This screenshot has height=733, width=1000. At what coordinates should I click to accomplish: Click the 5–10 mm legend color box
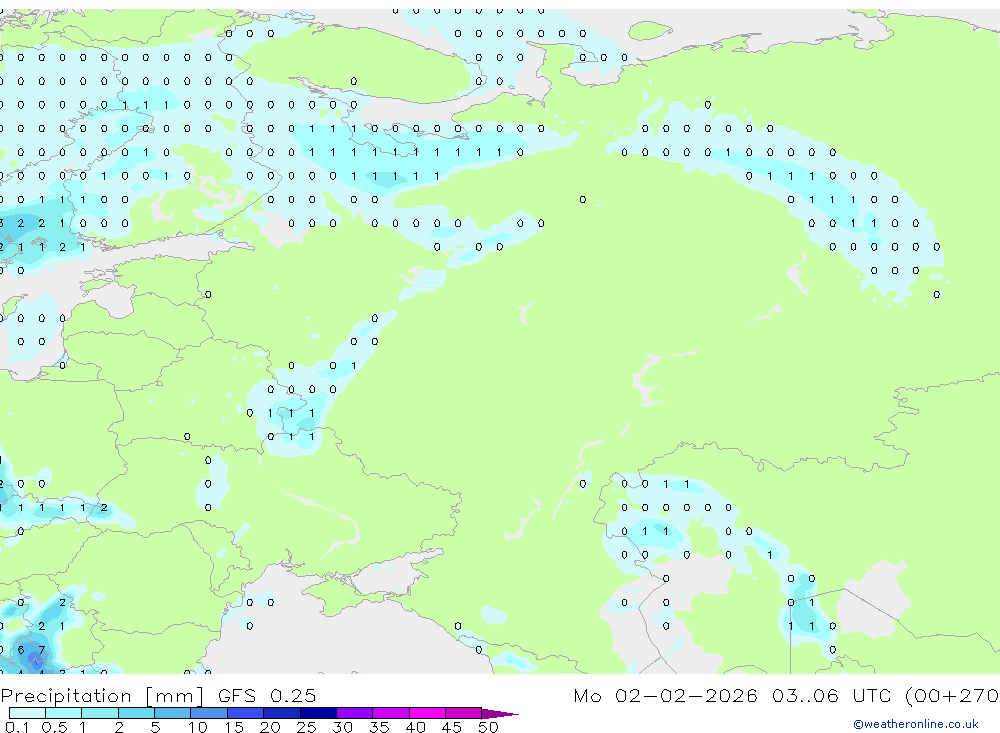(173, 713)
